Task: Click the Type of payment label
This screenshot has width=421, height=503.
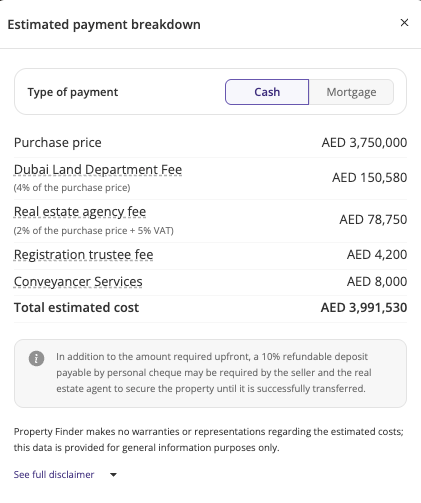Action: point(73,92)
